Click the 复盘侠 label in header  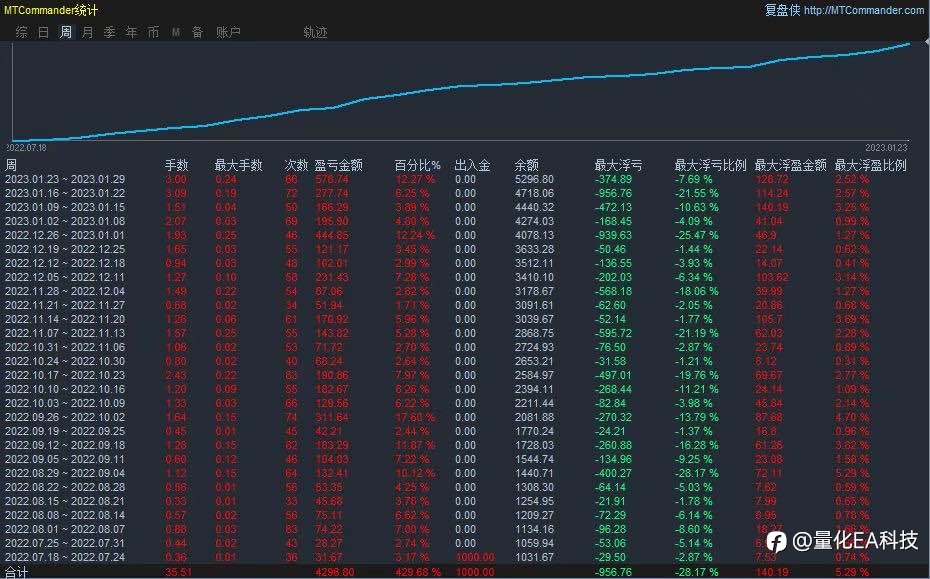pos(782,10)
